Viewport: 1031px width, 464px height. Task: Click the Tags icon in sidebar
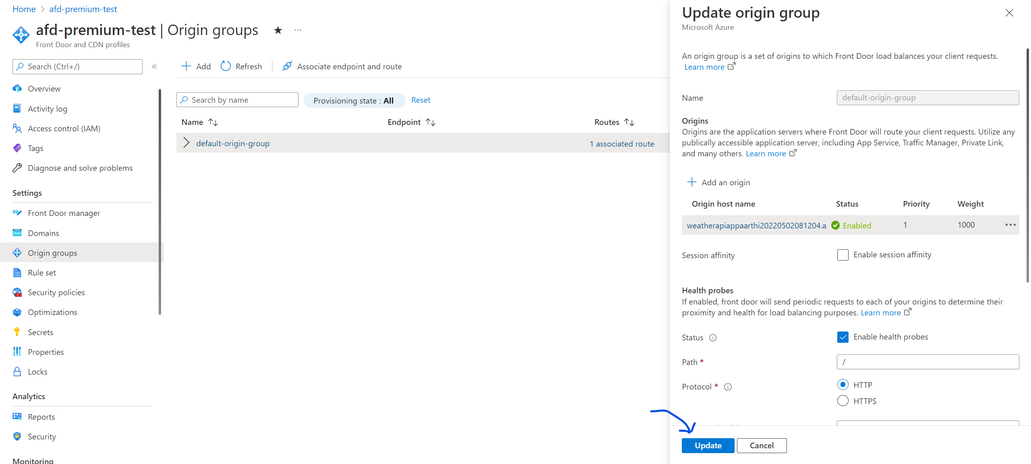(18, 148)
